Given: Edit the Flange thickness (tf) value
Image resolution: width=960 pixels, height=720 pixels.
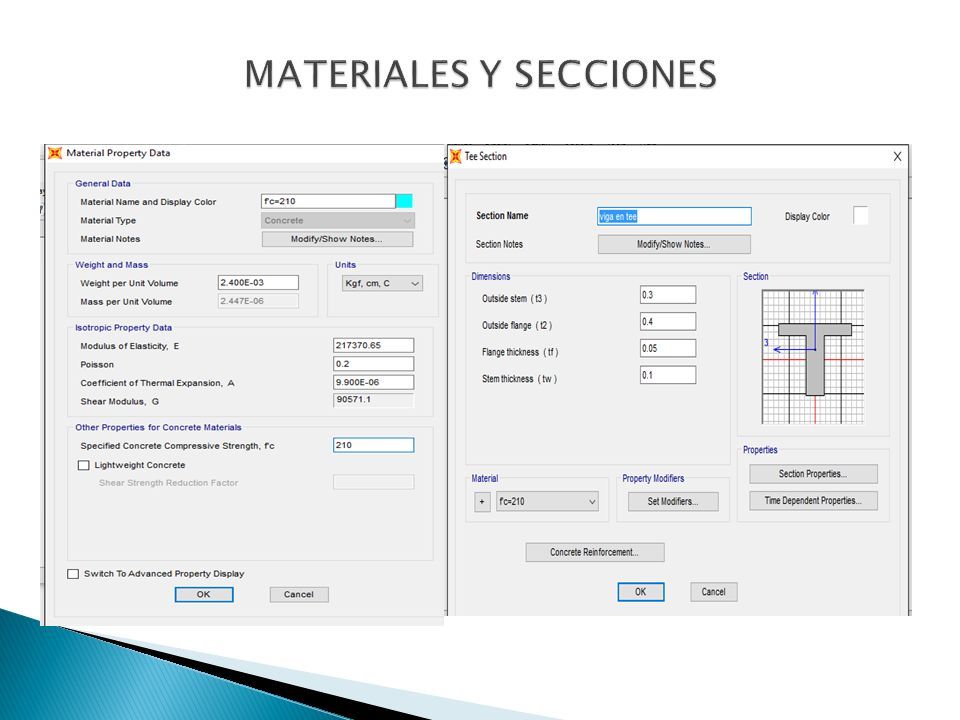Looking at the screenshot, I should [x=668, y=348].
